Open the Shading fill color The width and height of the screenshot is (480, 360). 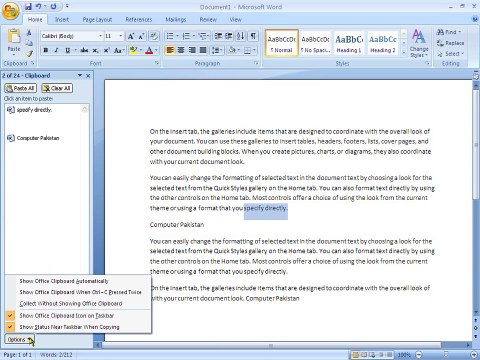coord(232,50)
